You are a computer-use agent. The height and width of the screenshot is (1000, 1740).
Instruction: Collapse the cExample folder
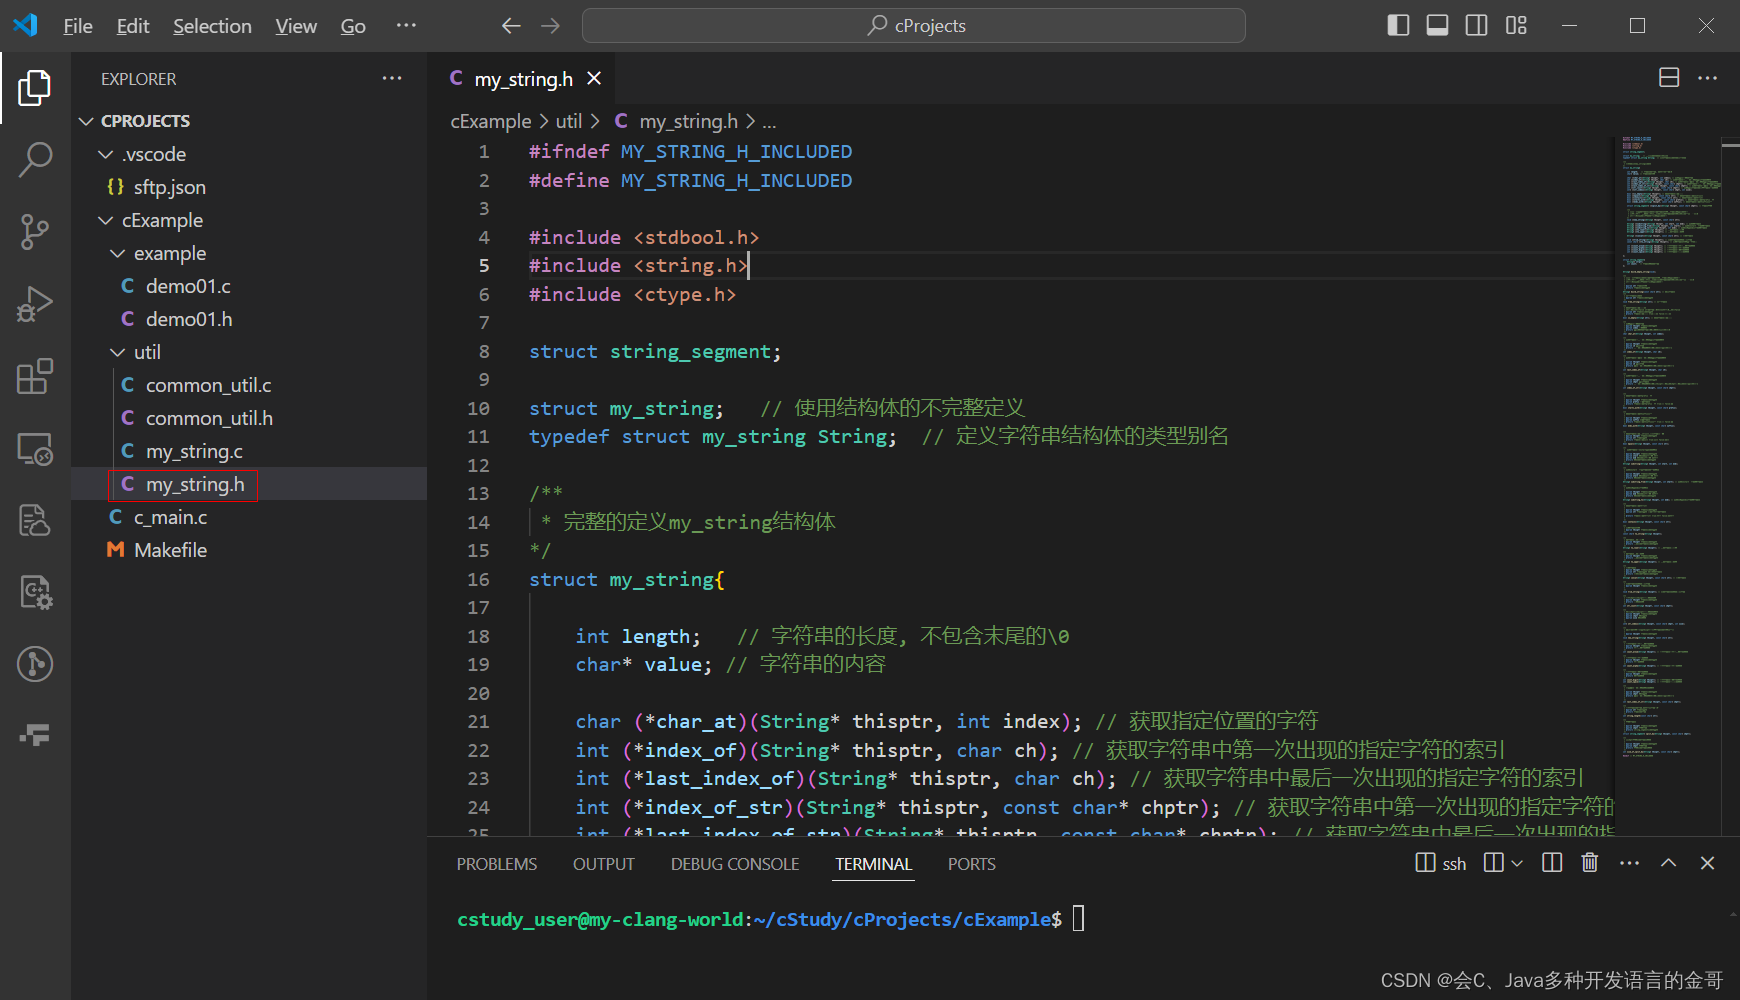point(106,220)
